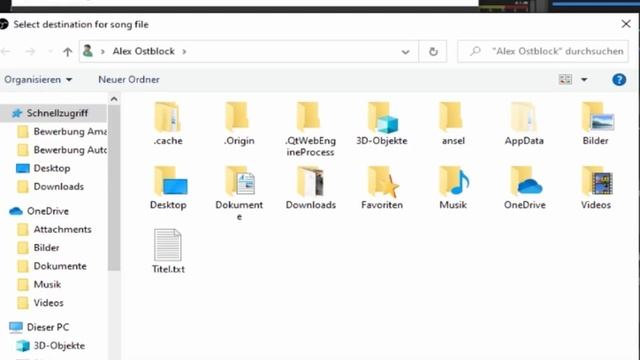This screenshot has width=640, height=360.
Task: Open the 3D-Objekte folder in file pane
Action: coord(382,118)
